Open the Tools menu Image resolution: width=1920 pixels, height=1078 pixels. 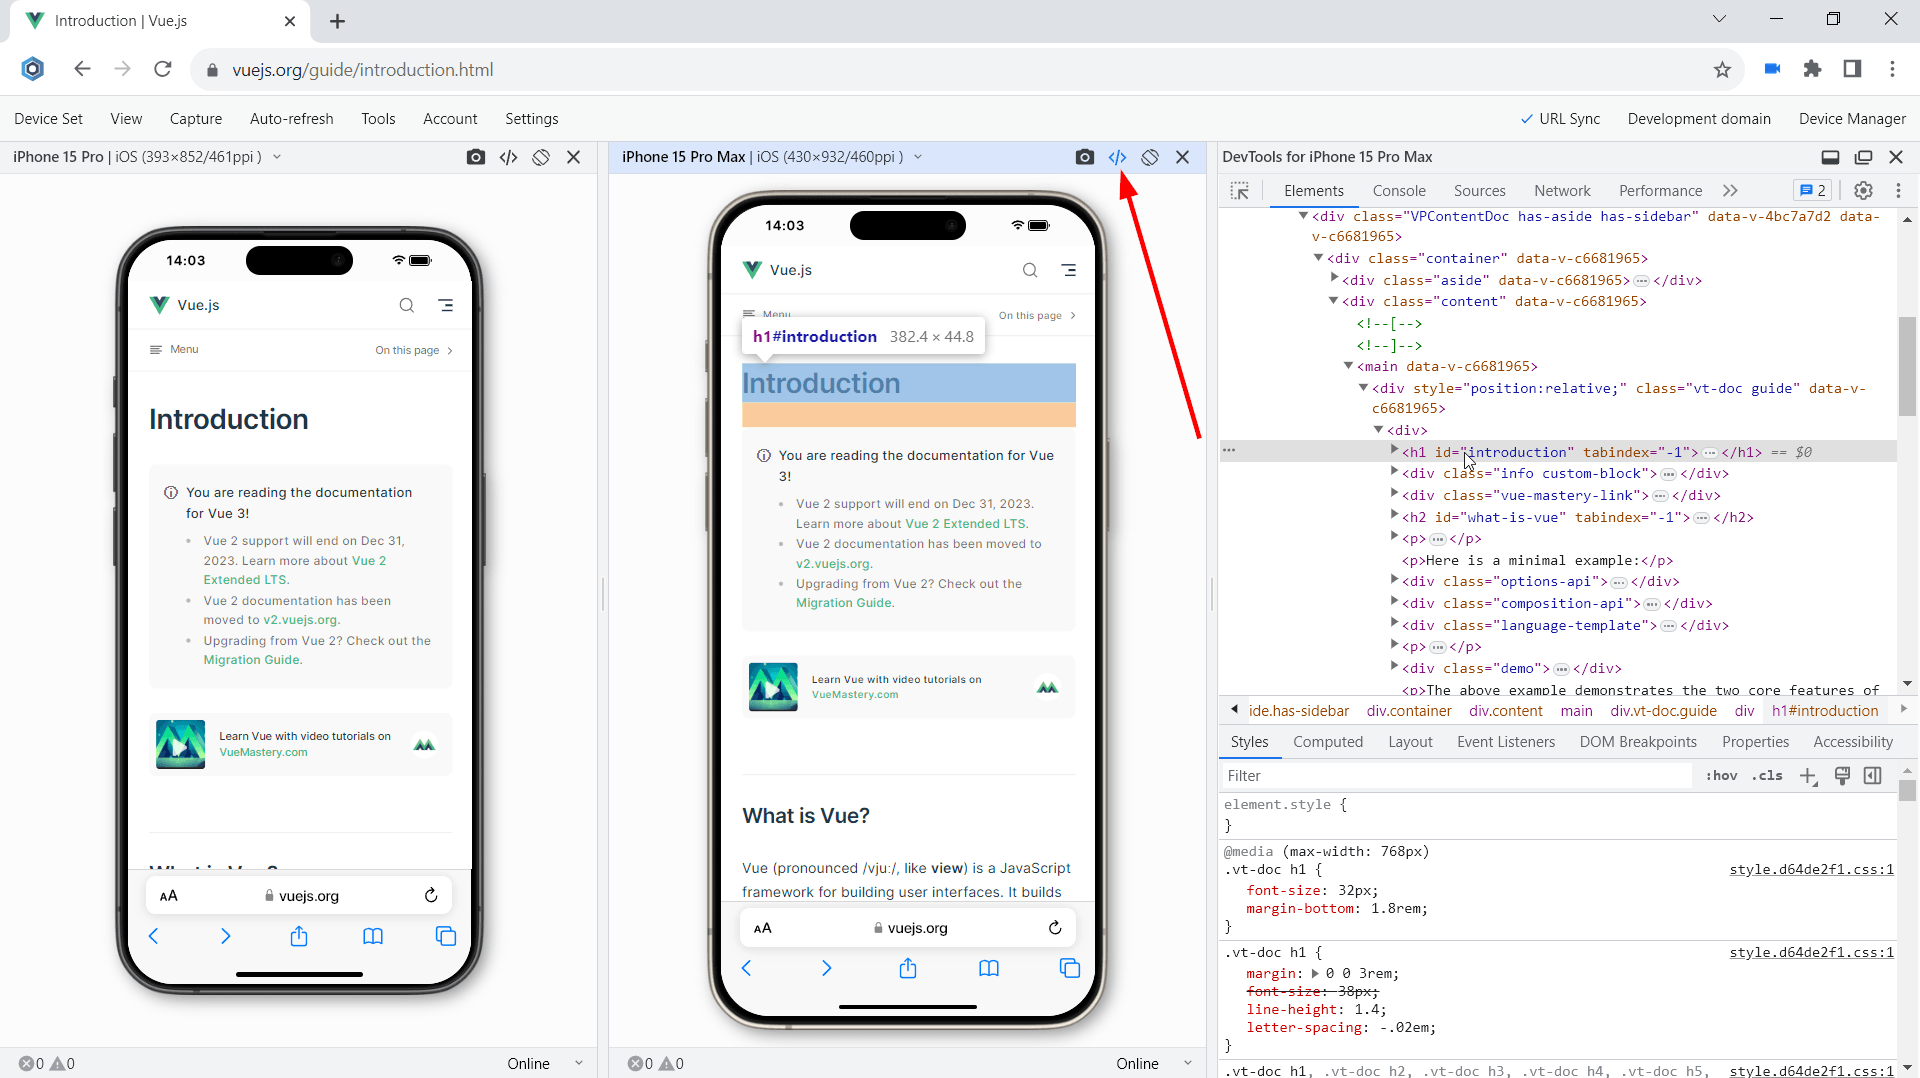pos(378,118)
